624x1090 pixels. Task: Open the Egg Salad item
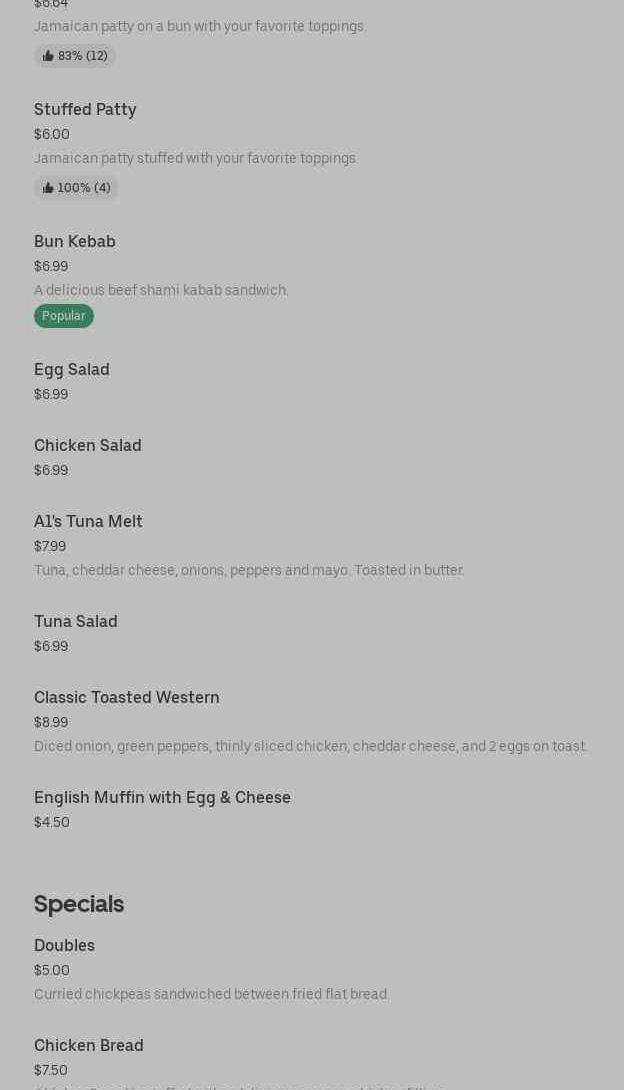click(x=72, y=369)
